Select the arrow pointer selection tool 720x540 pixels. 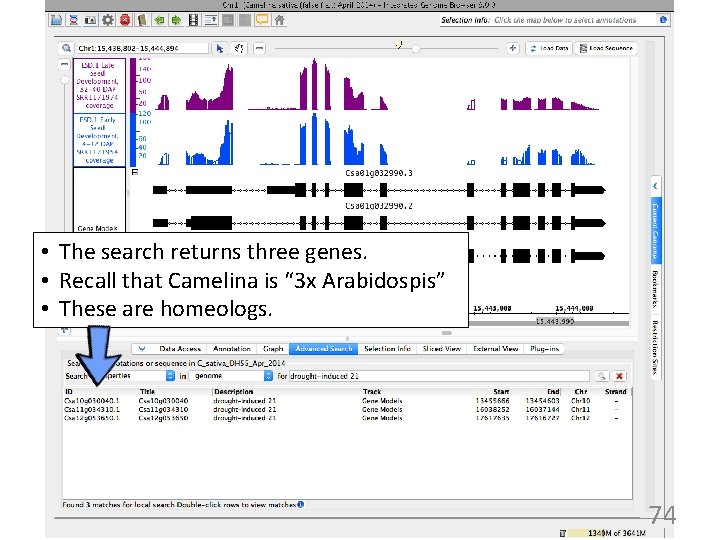(220, 48)
